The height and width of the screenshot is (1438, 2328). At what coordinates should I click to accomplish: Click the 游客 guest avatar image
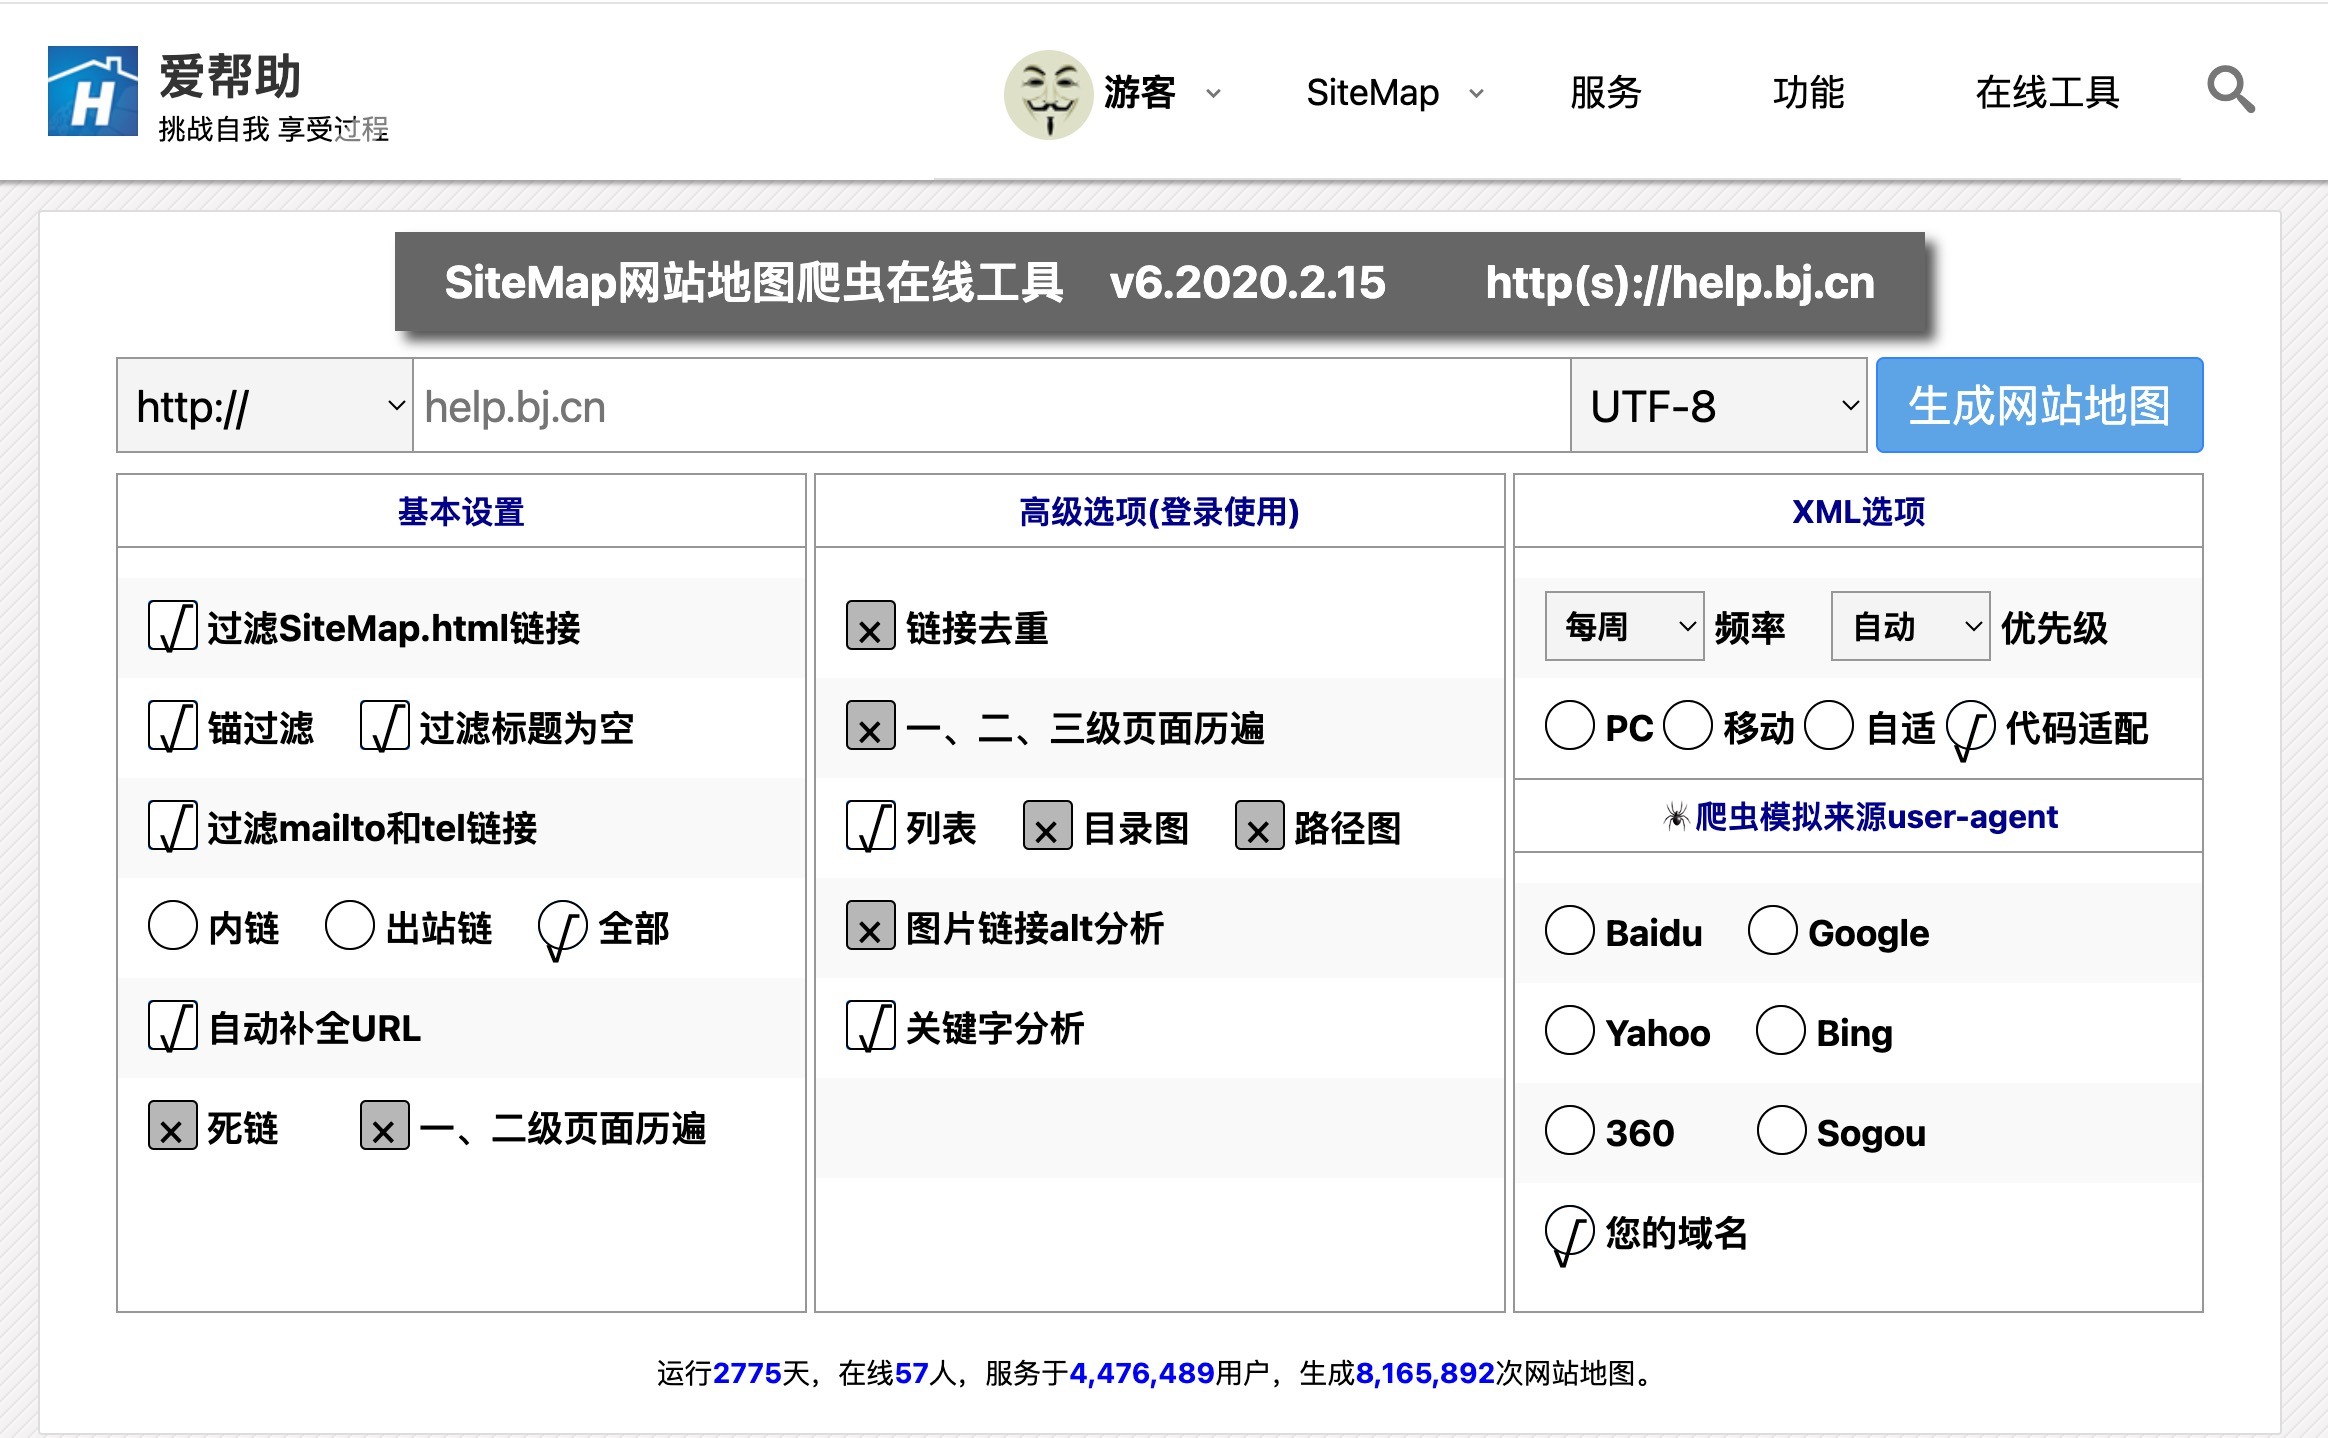point(1048,94)
